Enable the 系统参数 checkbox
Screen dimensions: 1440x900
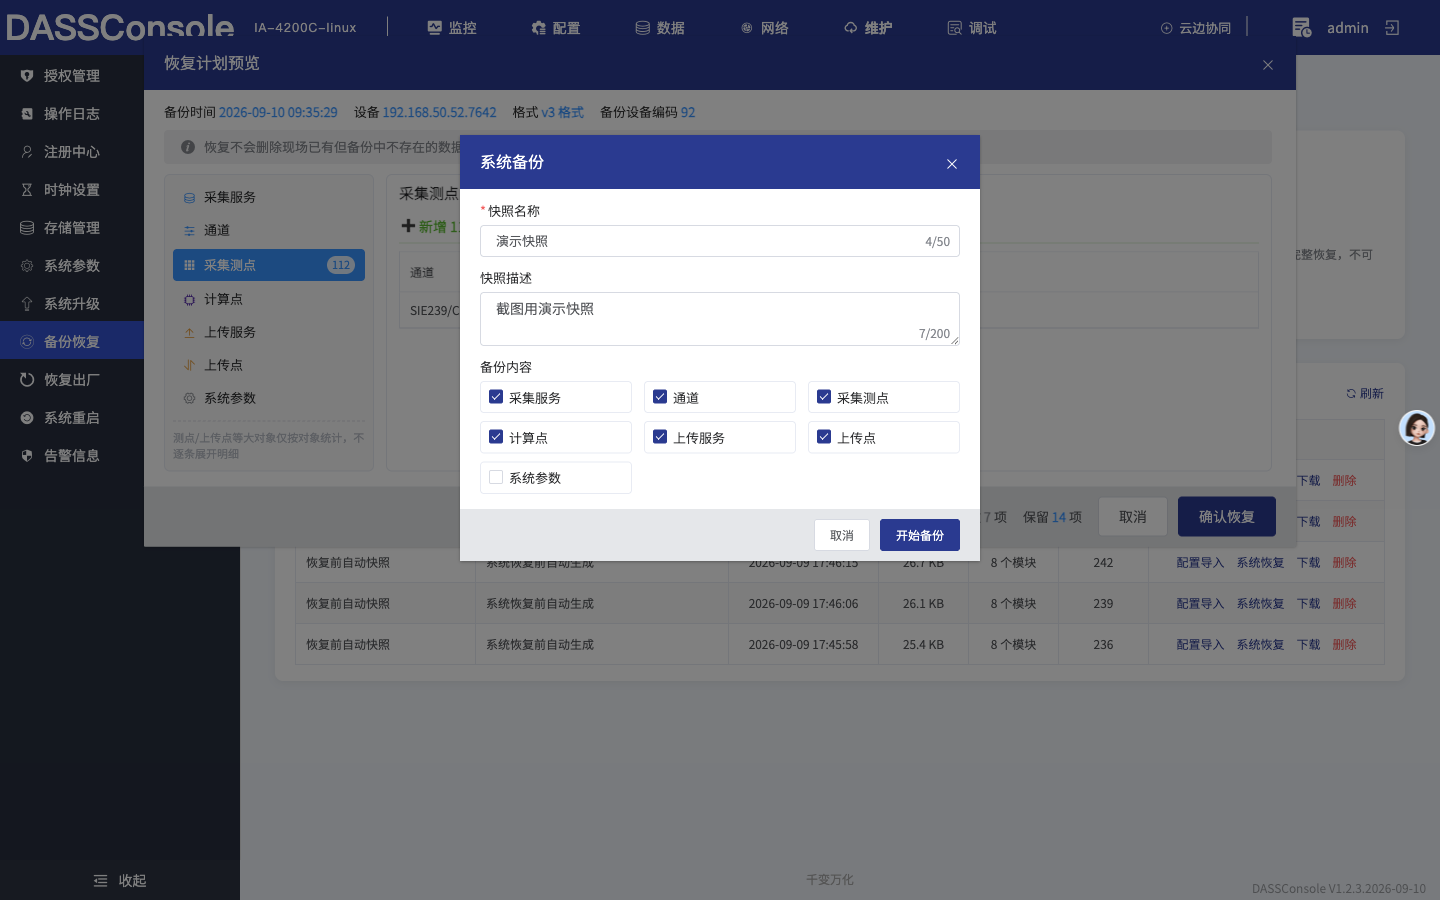pyautogui.click(x=496, y=477)
